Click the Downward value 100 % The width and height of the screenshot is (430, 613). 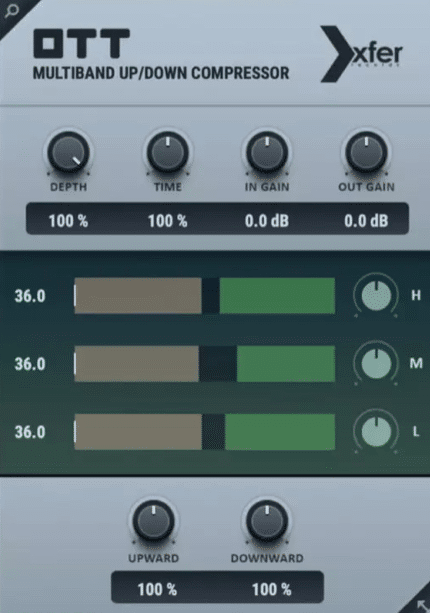(x=272, y=589)
